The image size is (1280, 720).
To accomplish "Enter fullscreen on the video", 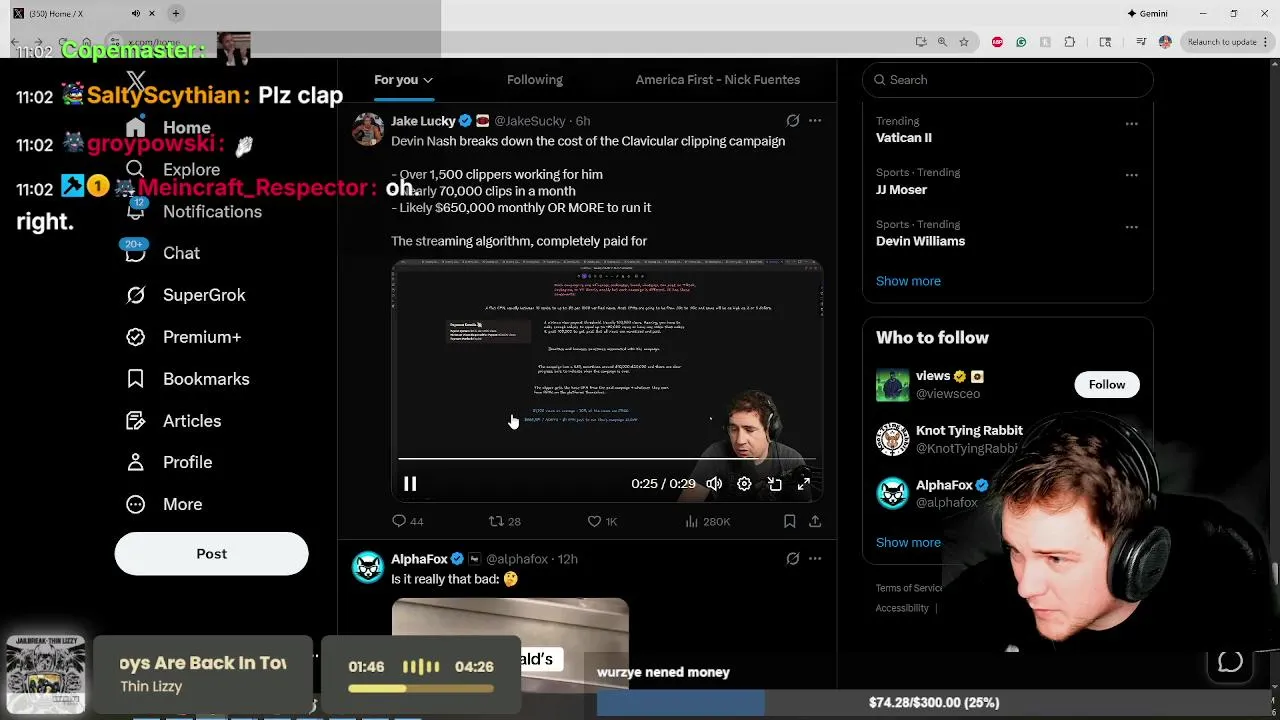I will [804, 484].
